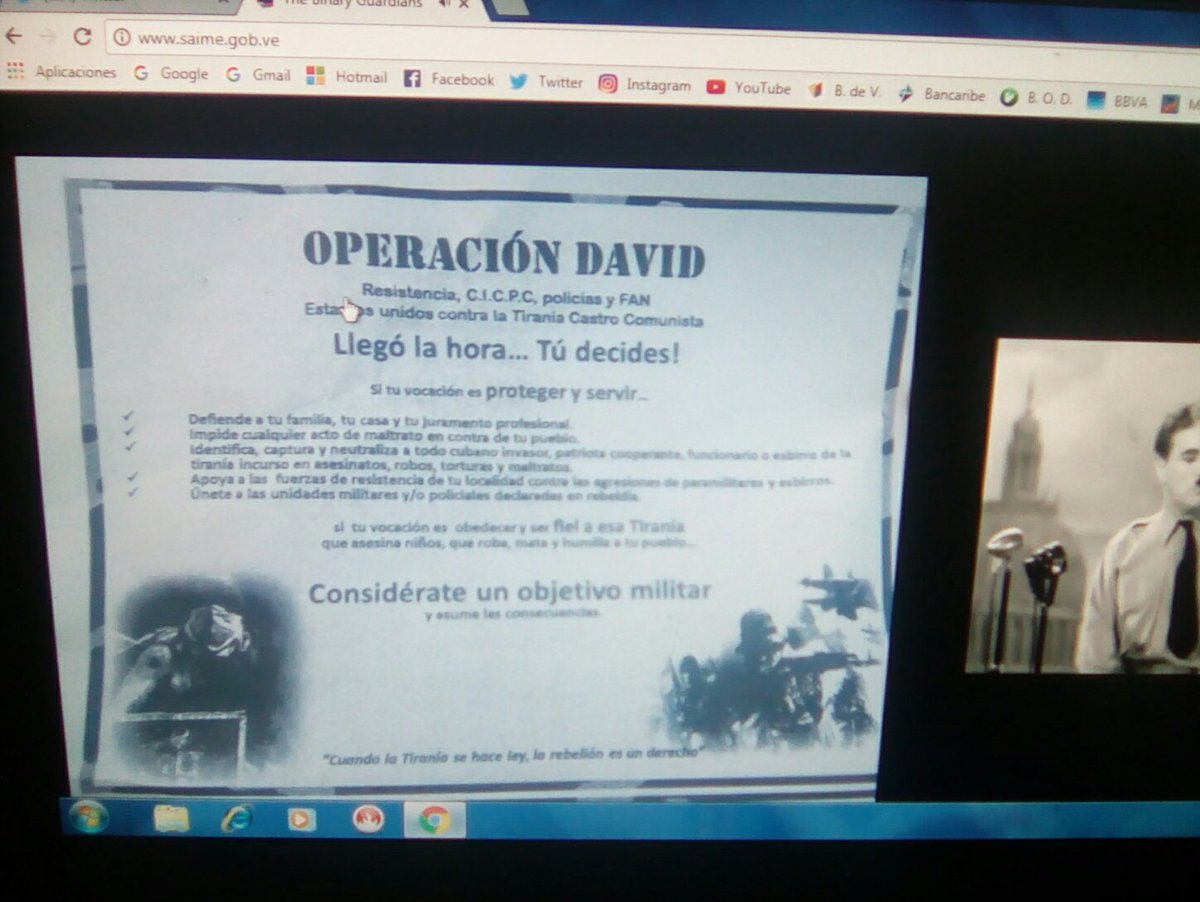This screenshot has width=1200, height=902.
Task: Open the Aplicaciones apps grid
Action: (x=62, y=72)
